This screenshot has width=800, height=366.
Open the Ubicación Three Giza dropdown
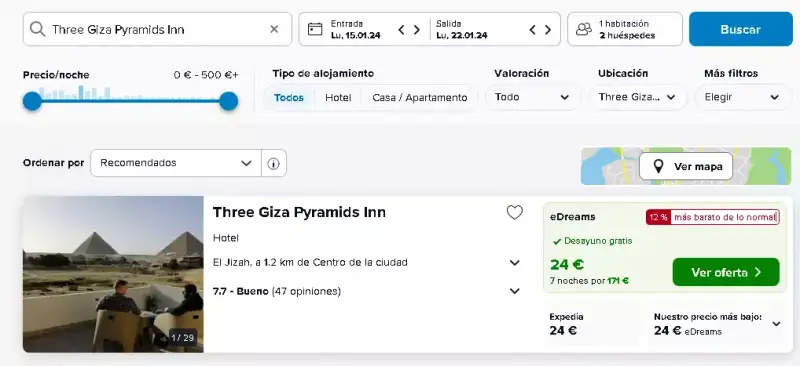coord(637,97)
